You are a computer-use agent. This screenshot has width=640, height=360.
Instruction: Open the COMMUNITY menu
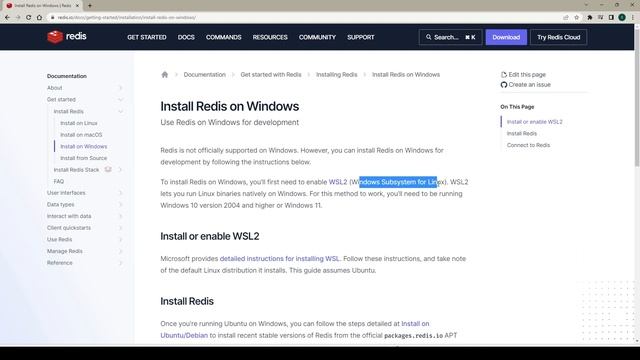317,37
